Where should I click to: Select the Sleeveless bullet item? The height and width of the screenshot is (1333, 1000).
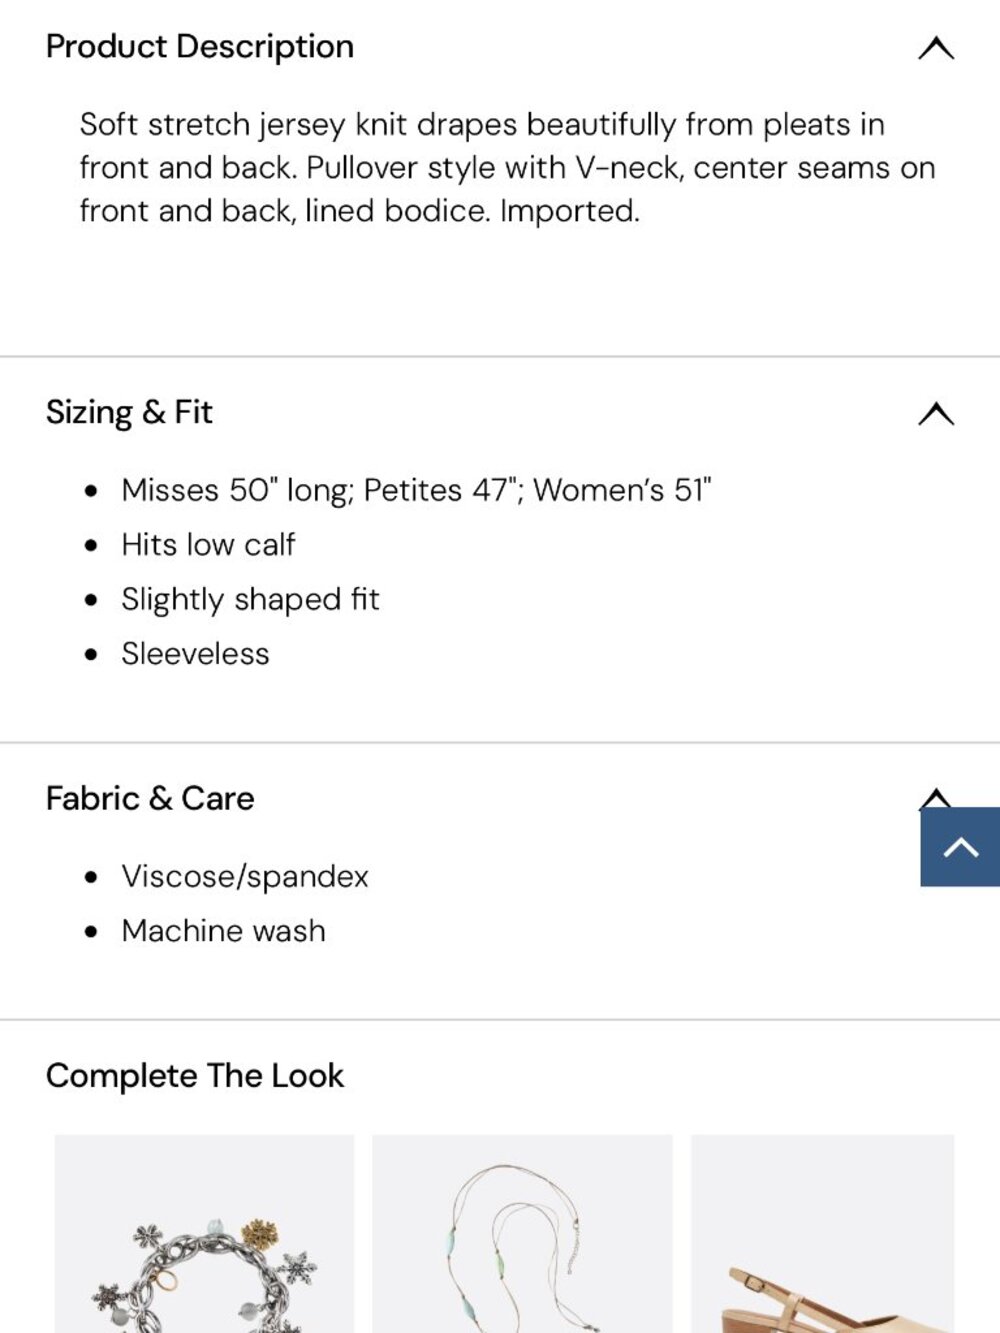(196, 654)
